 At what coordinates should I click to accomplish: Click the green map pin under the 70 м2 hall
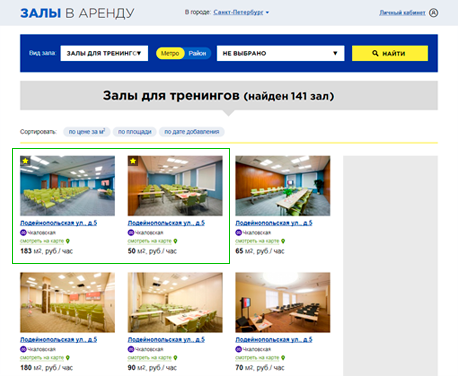click(x=283, y=357)
